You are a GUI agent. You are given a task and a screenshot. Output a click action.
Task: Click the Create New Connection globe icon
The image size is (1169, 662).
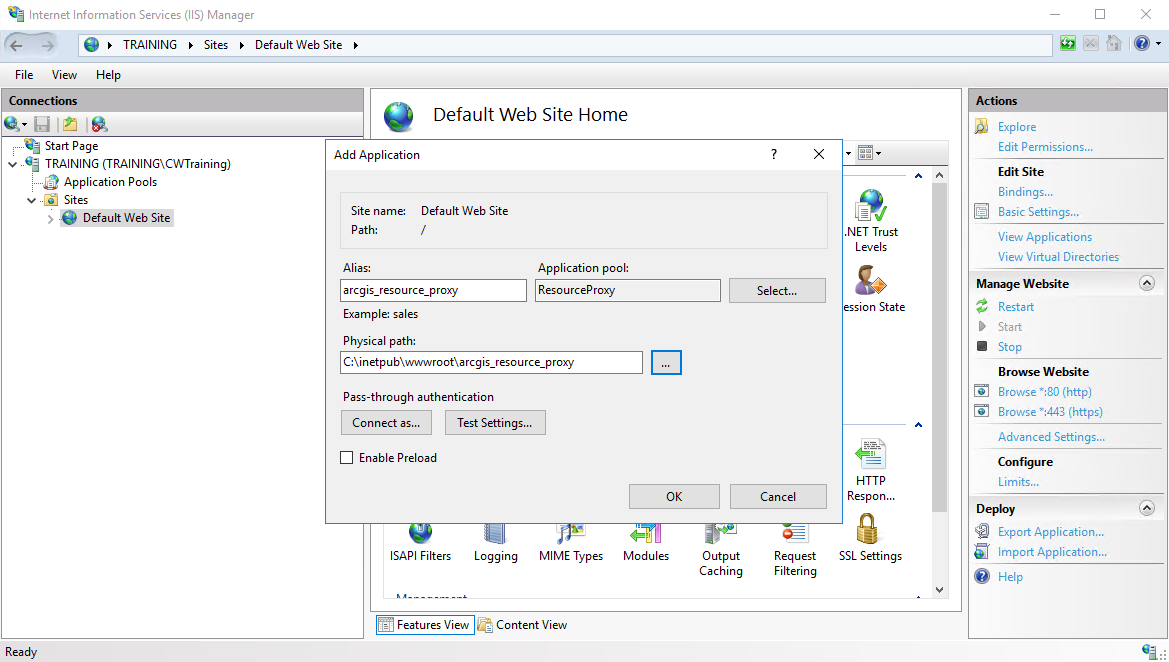12,124
